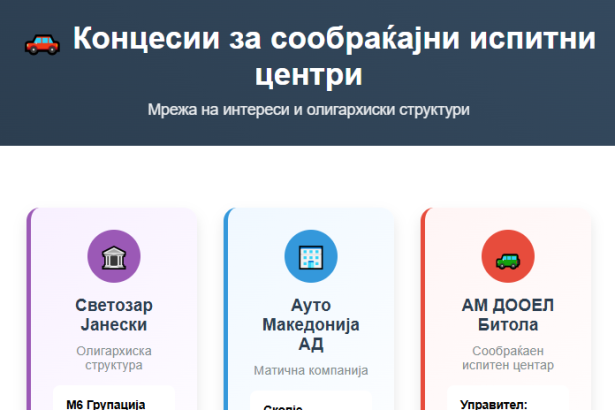This screenshot has width=615, height=410.
Task: Open the Светозар Јанески card heading
Action: click(x=114, y=315)
